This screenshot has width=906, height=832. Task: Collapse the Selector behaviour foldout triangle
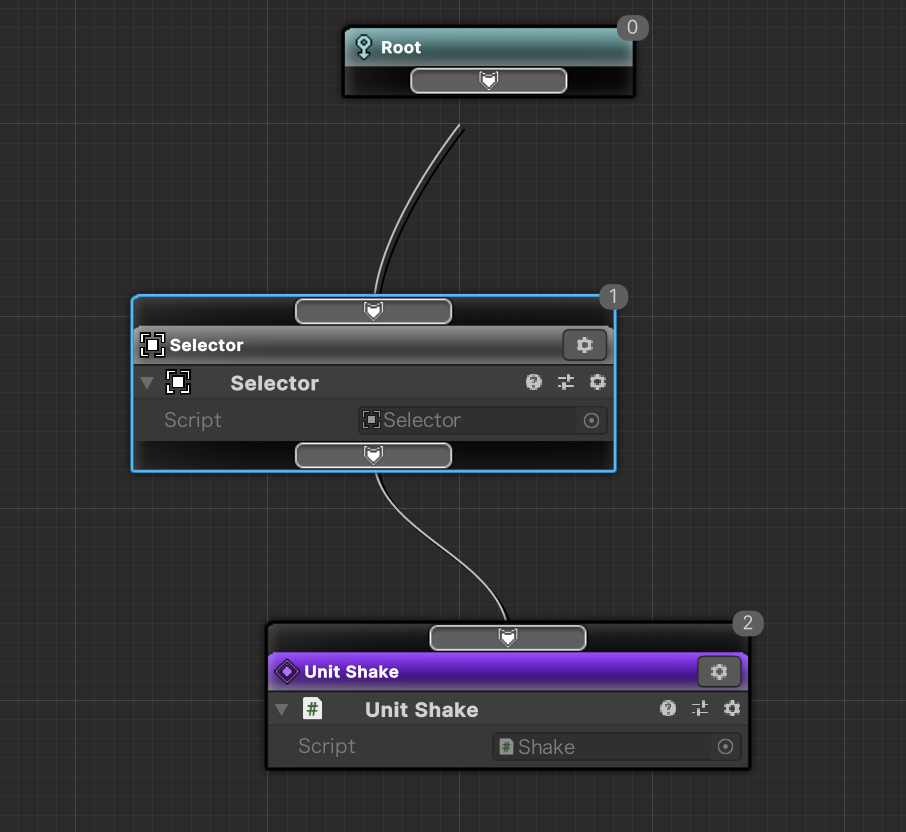coord(147,383)
